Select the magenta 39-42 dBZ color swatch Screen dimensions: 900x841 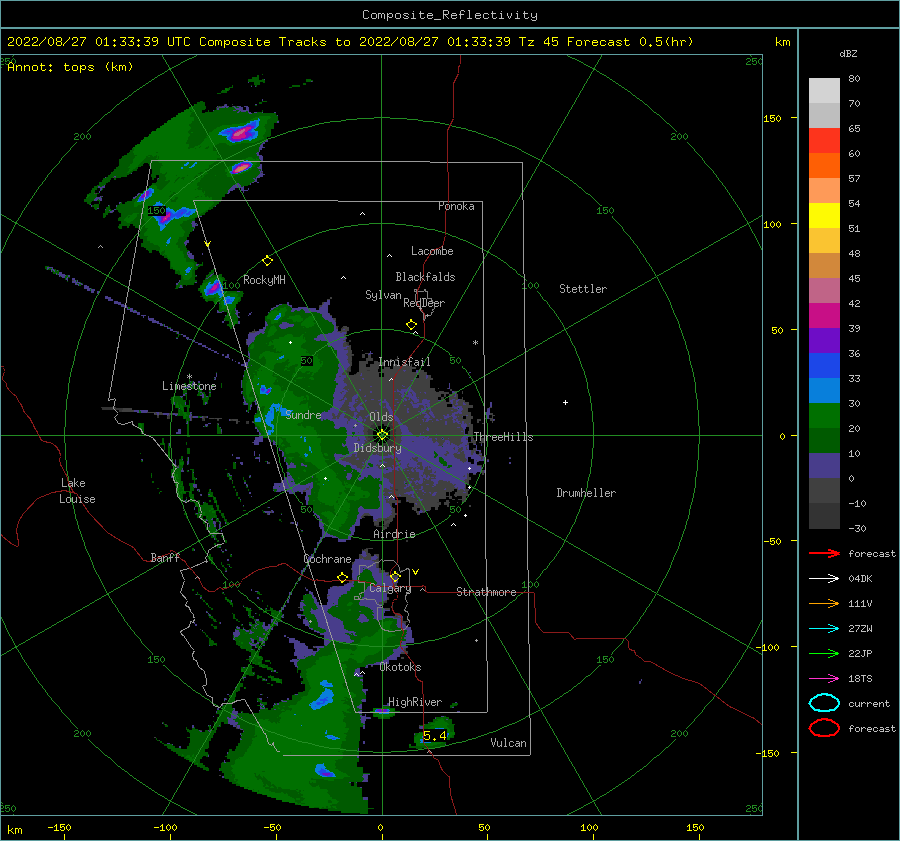tap(824, 315)
